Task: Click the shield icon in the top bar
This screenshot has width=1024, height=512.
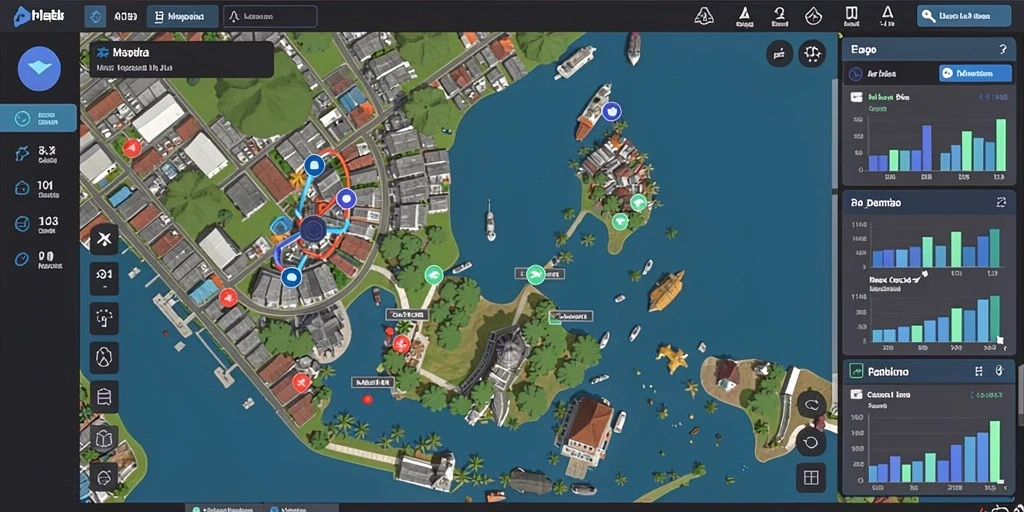Action: pos(813,16)
